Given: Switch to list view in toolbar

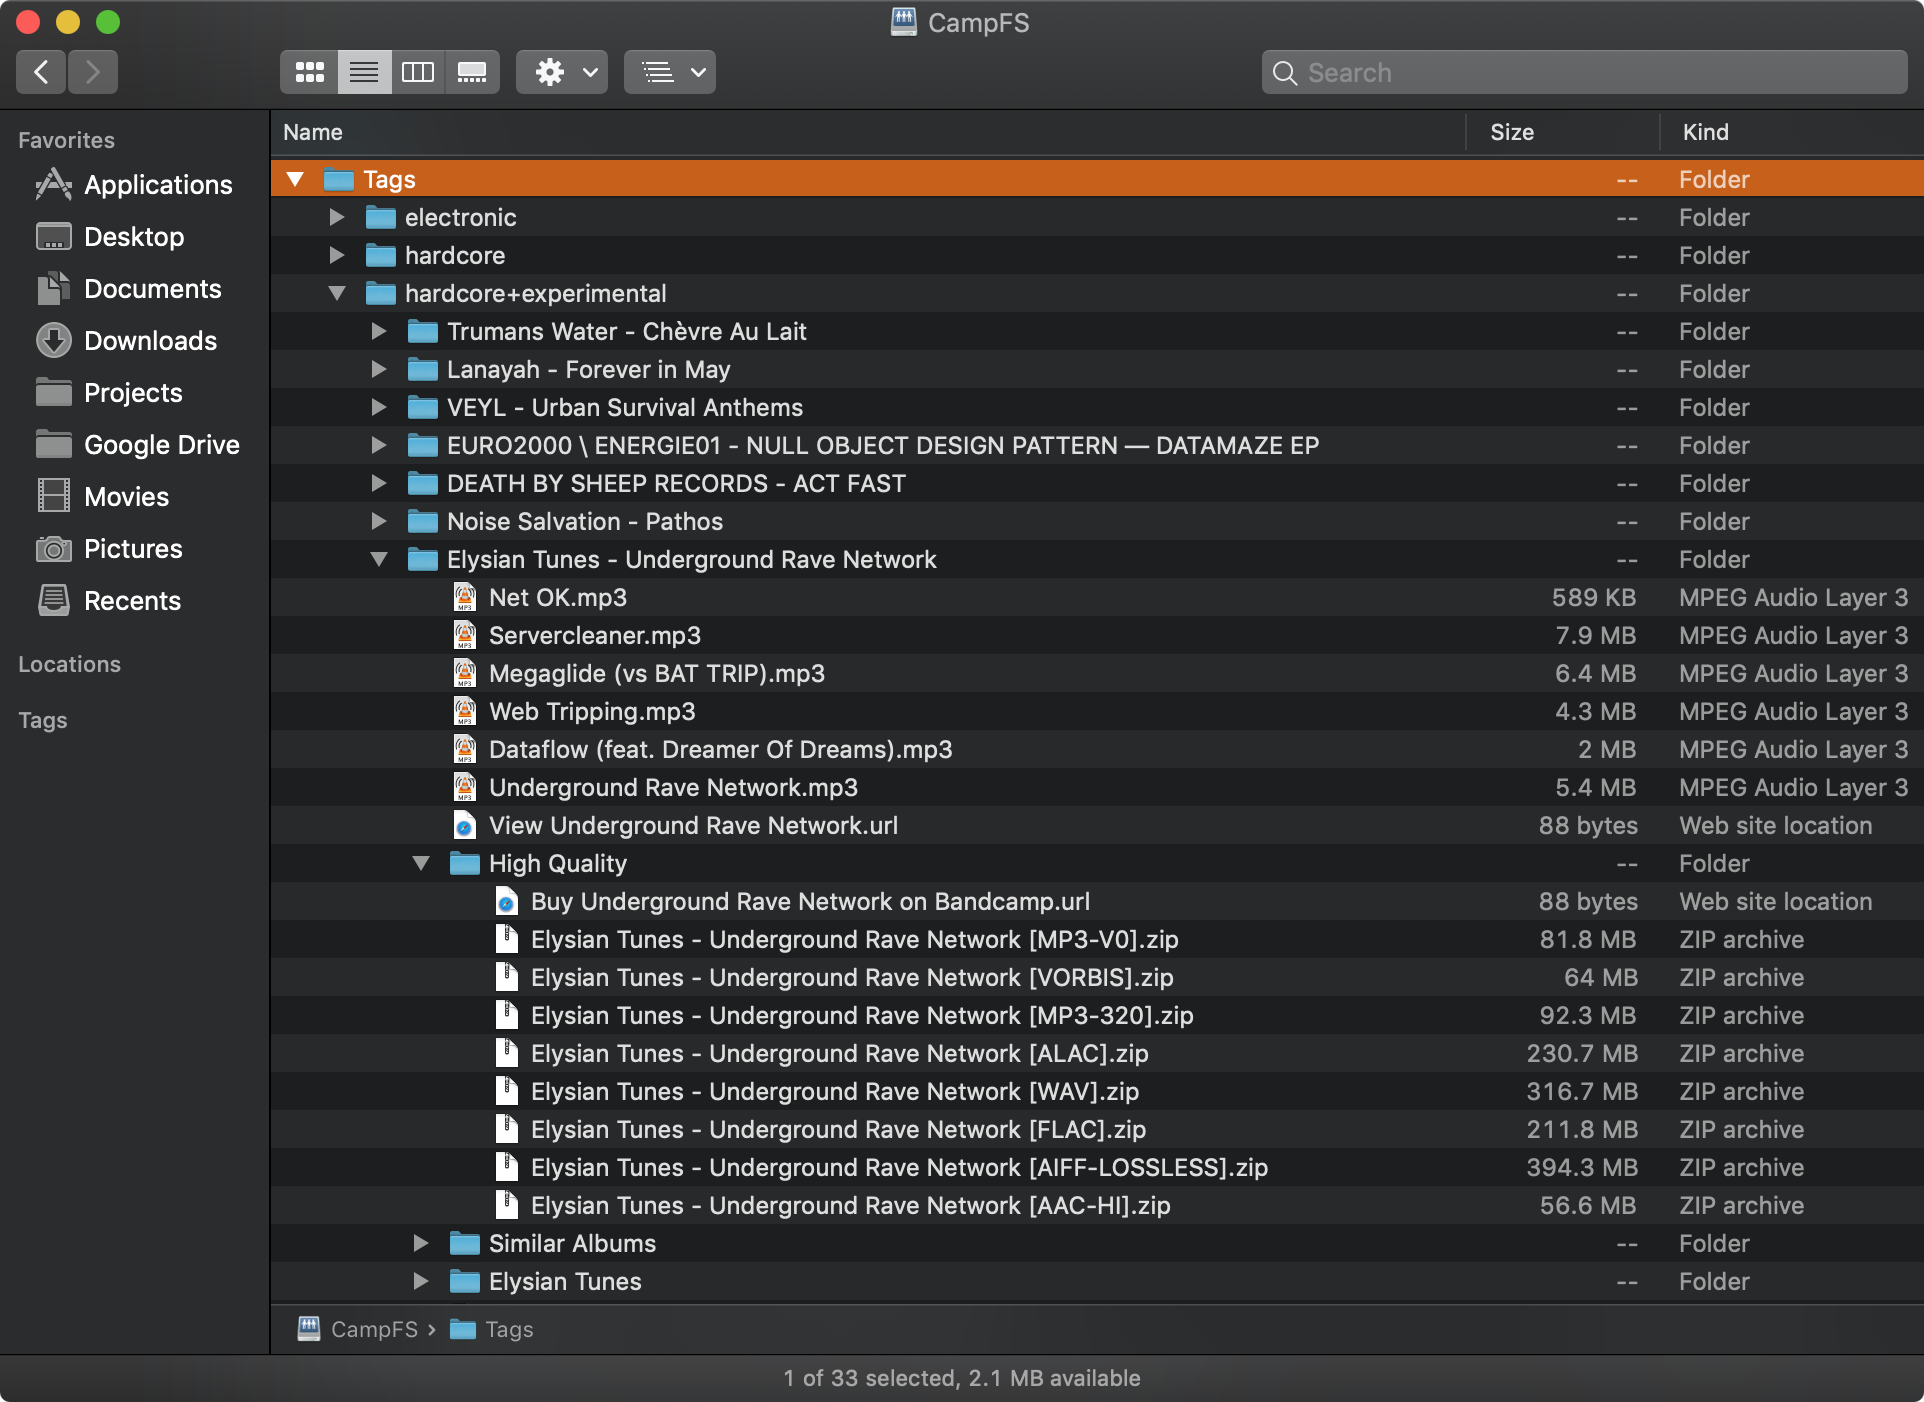Looking at the screenshot, I should (x=364, y=72).
